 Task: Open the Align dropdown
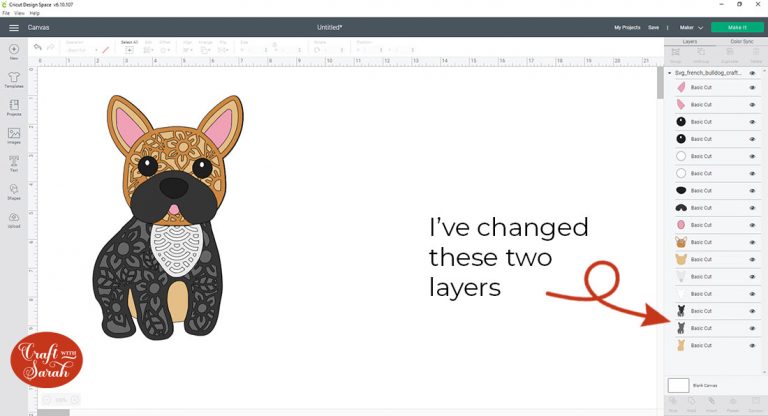click(188, 48)
